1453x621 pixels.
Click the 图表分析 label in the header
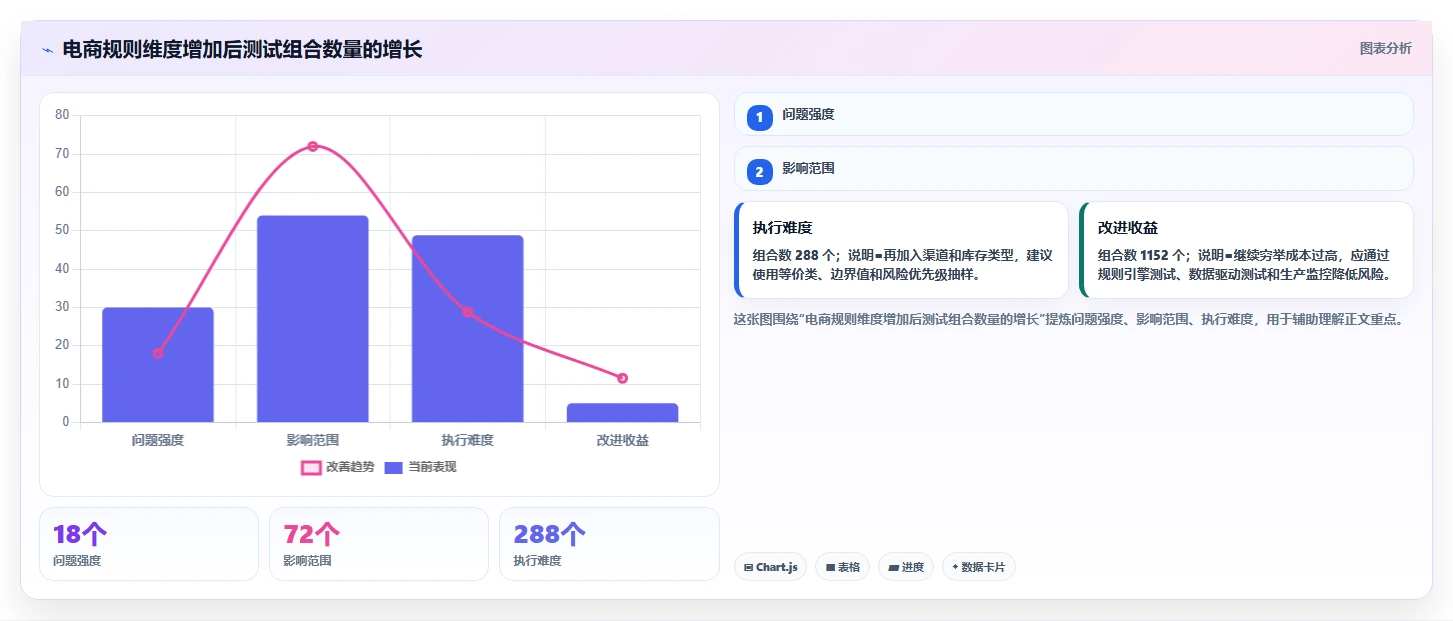tap(1385, 48)
